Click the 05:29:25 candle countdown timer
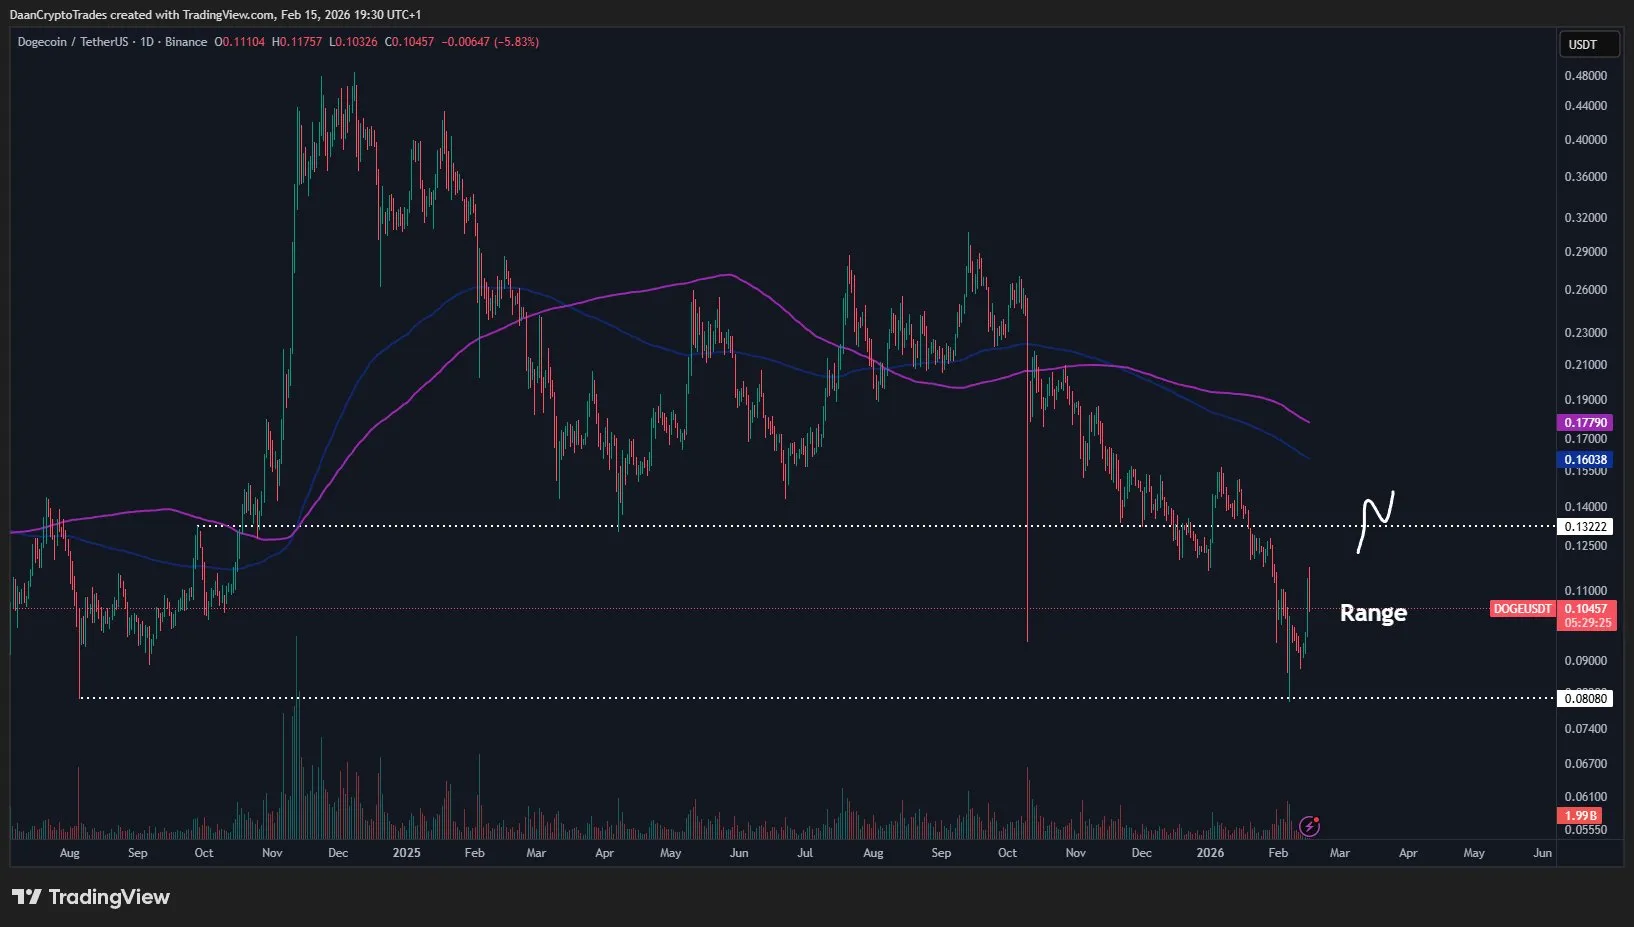The height and width of the screenshot is (927, 1634). point(1587,622)
